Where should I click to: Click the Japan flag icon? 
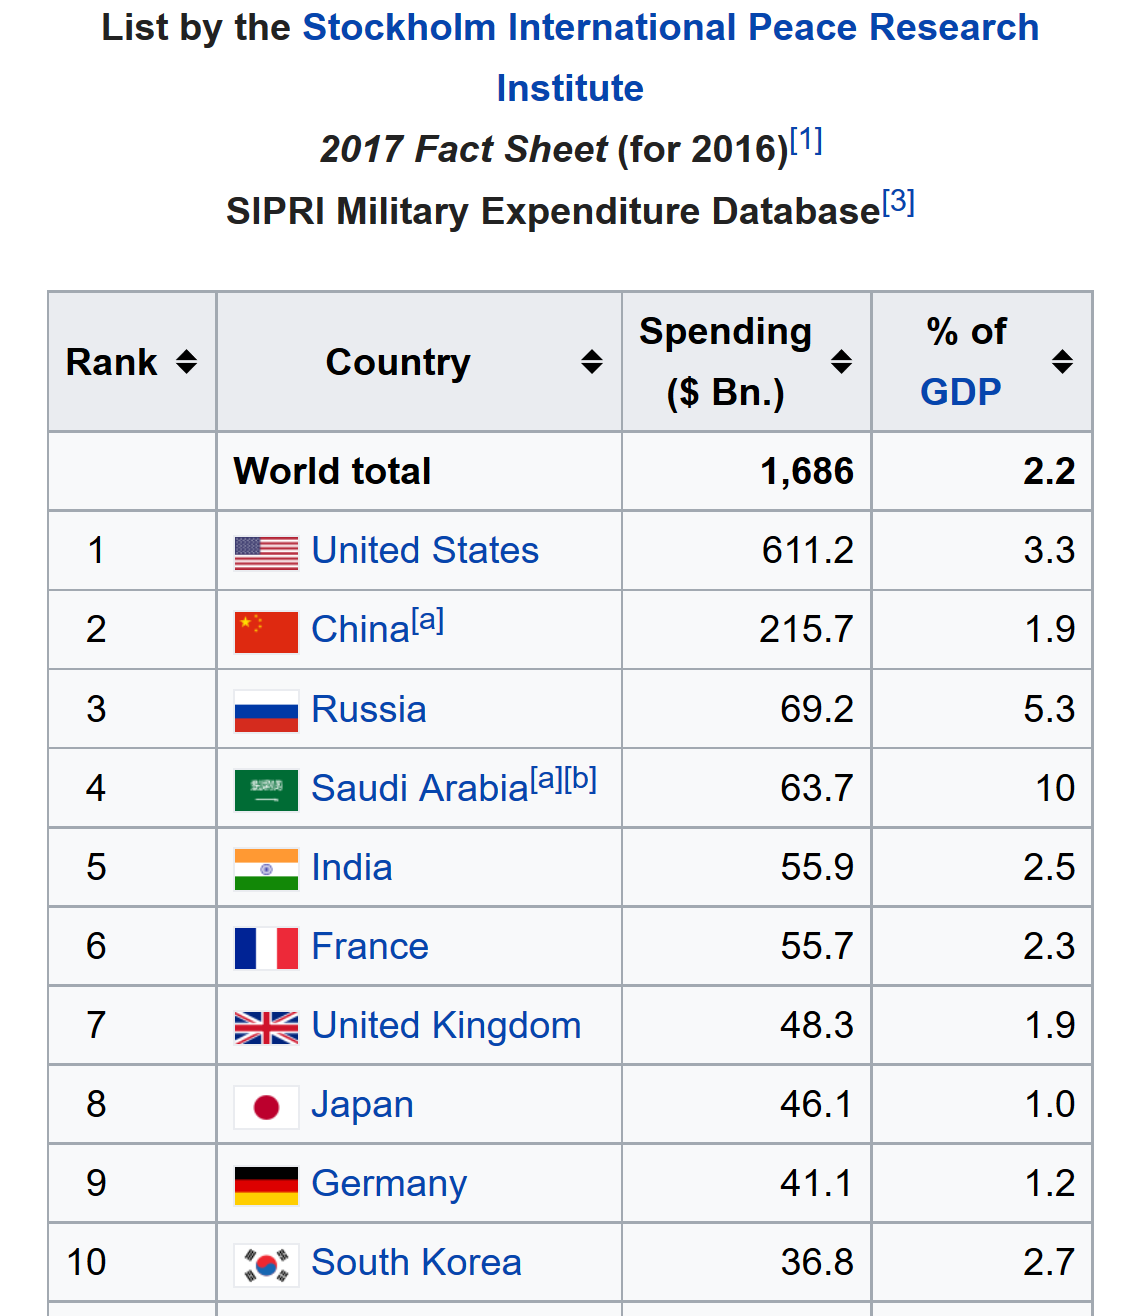(266, 1107)
